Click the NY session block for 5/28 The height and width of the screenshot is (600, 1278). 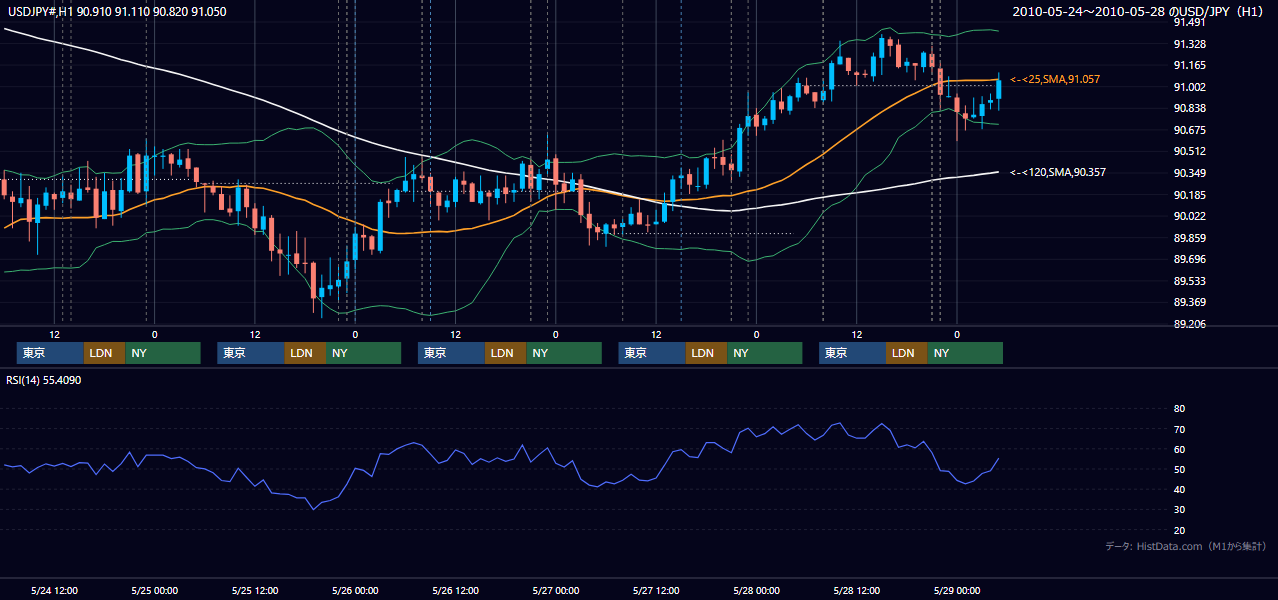click(965, 353)
